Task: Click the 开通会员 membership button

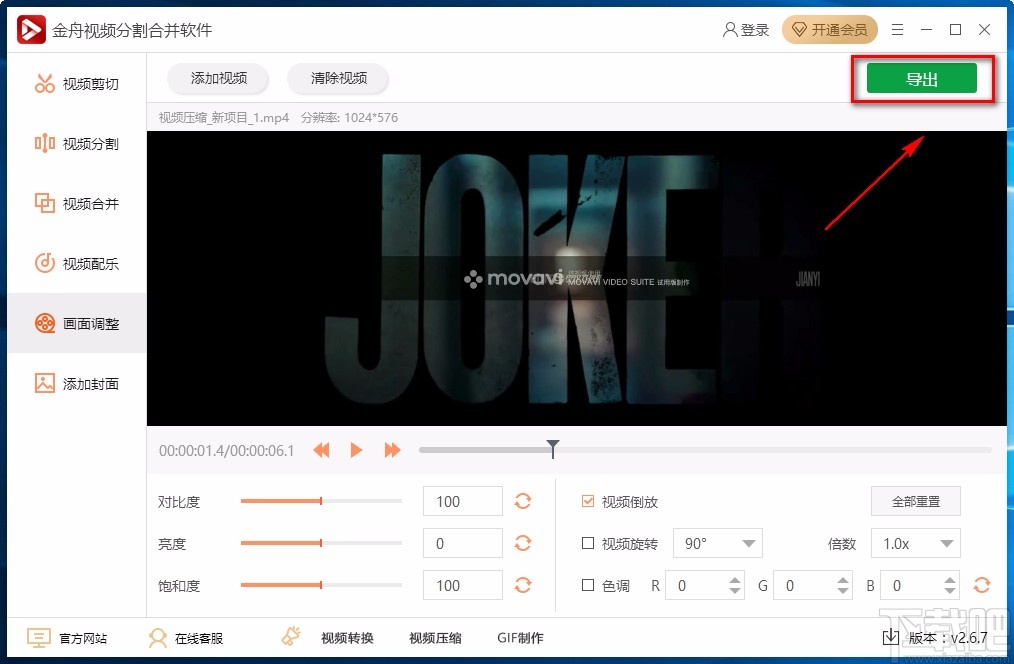Action: pos(830,30)
